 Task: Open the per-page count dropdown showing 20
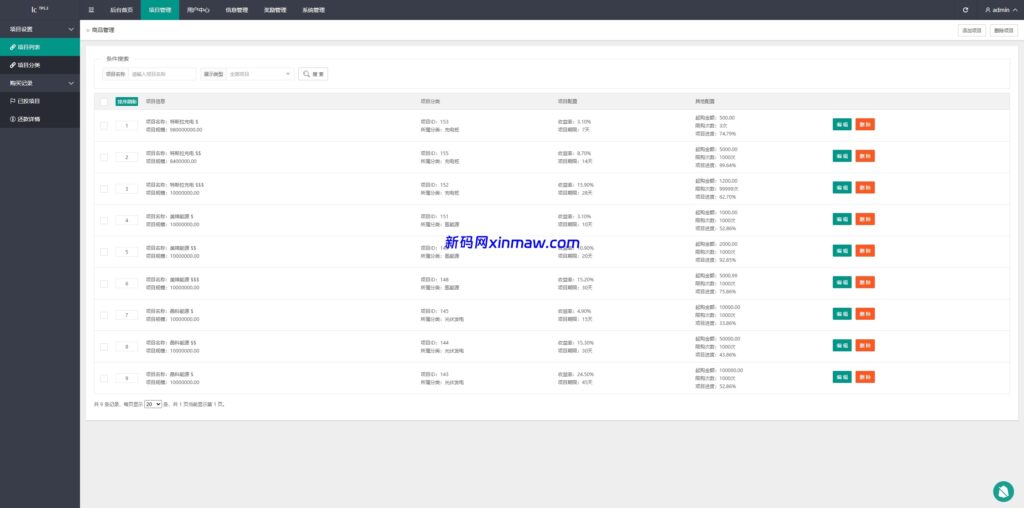pos(153,404)
